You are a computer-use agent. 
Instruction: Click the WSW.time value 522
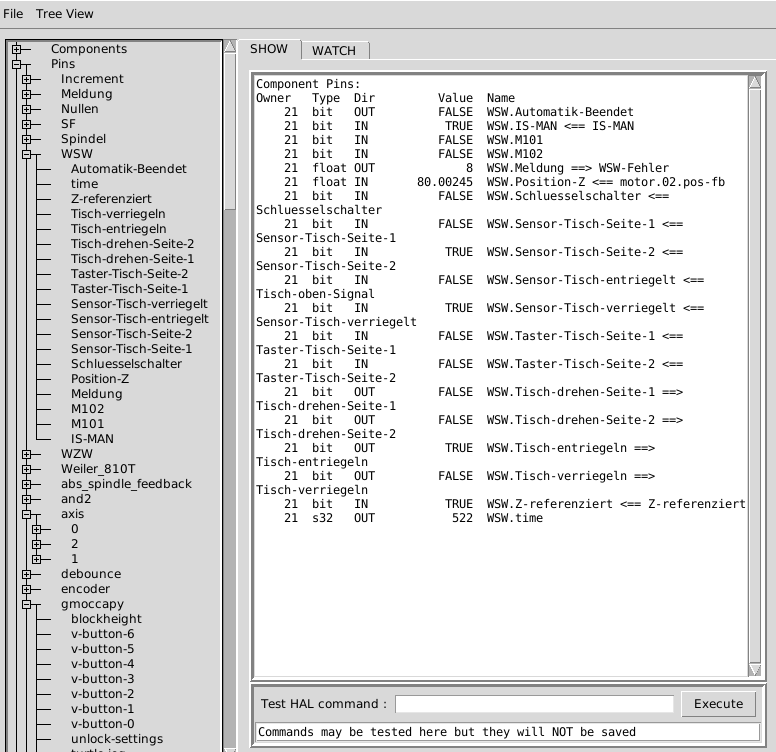[462, 518]
